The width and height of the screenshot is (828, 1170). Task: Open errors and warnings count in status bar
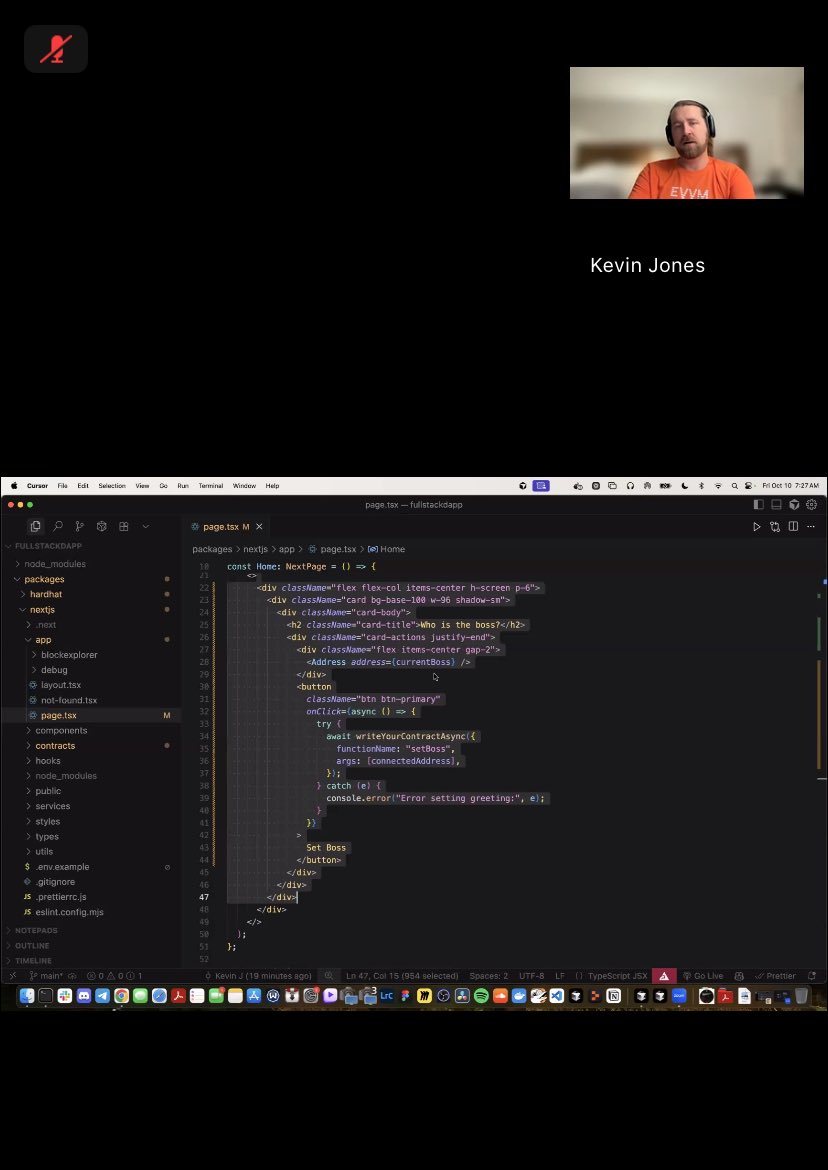tap(114, 976)
